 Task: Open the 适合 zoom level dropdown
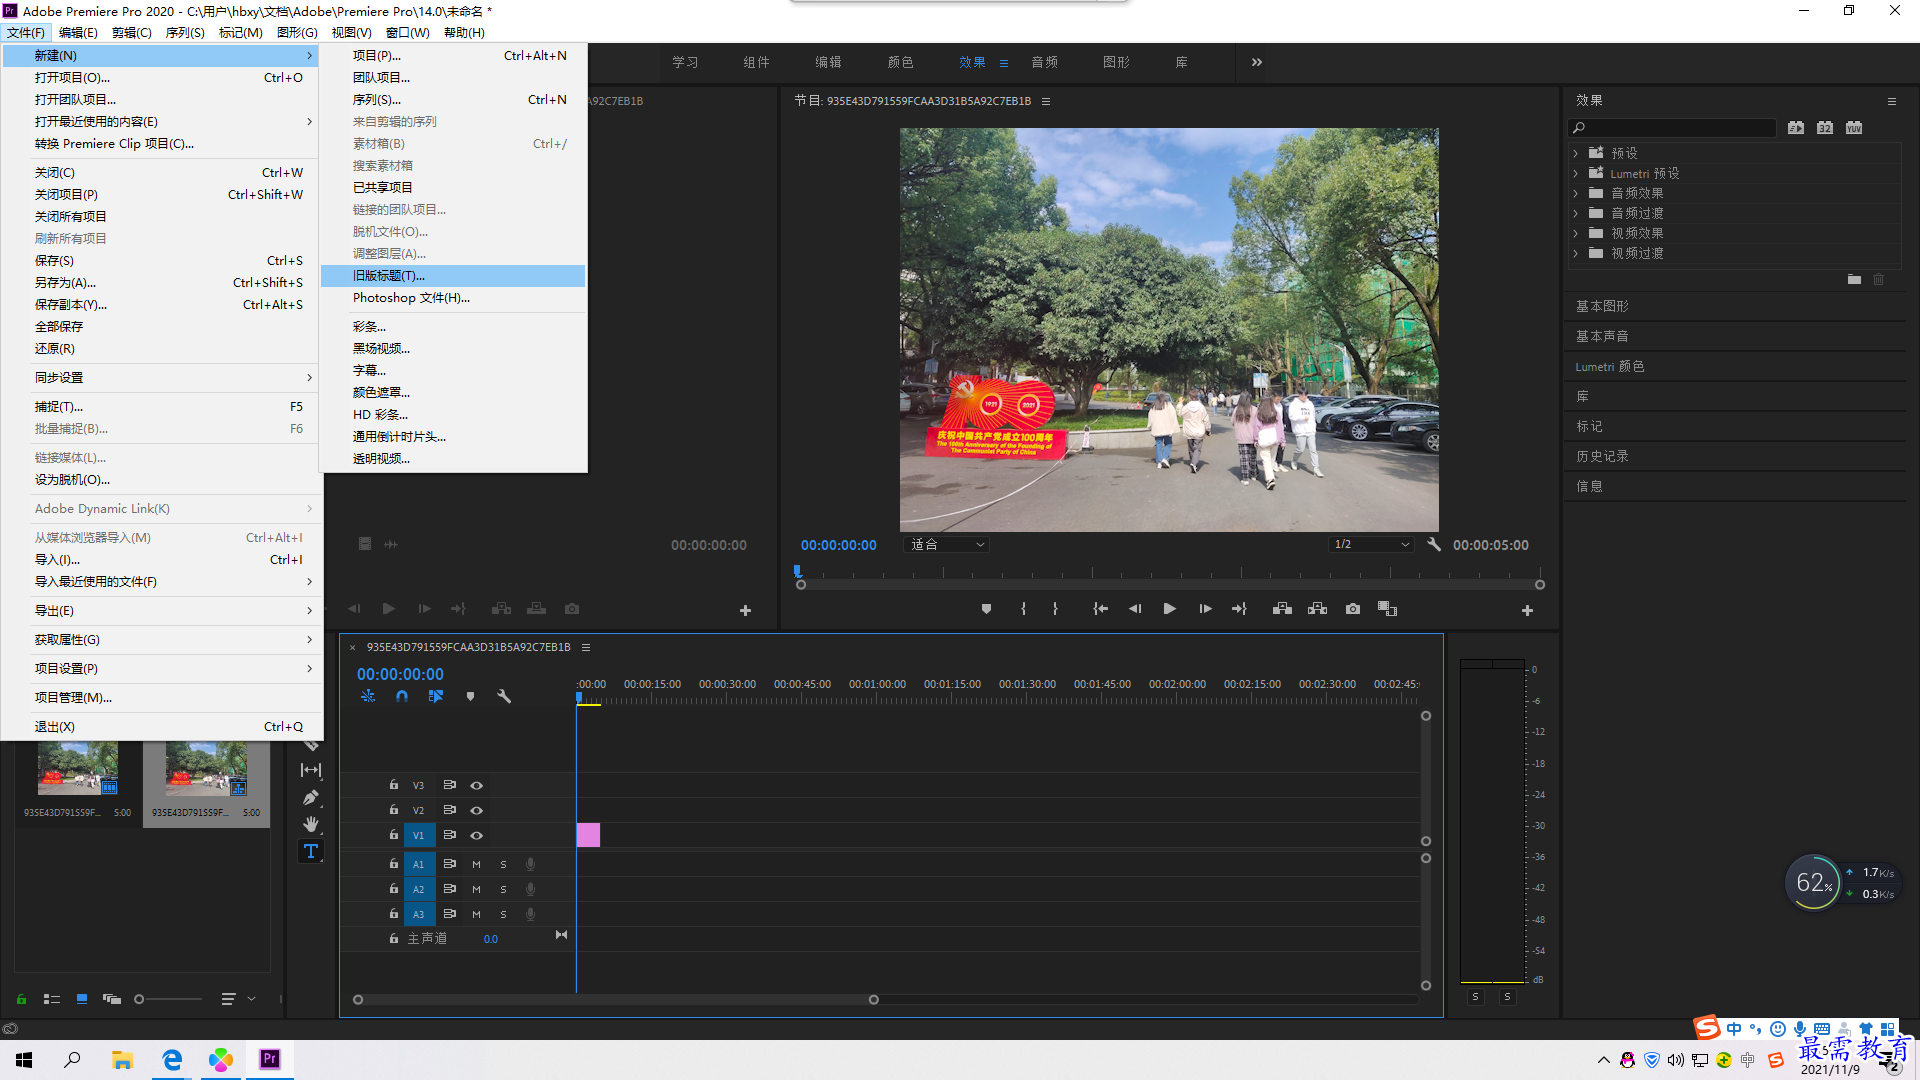[947, 544]
